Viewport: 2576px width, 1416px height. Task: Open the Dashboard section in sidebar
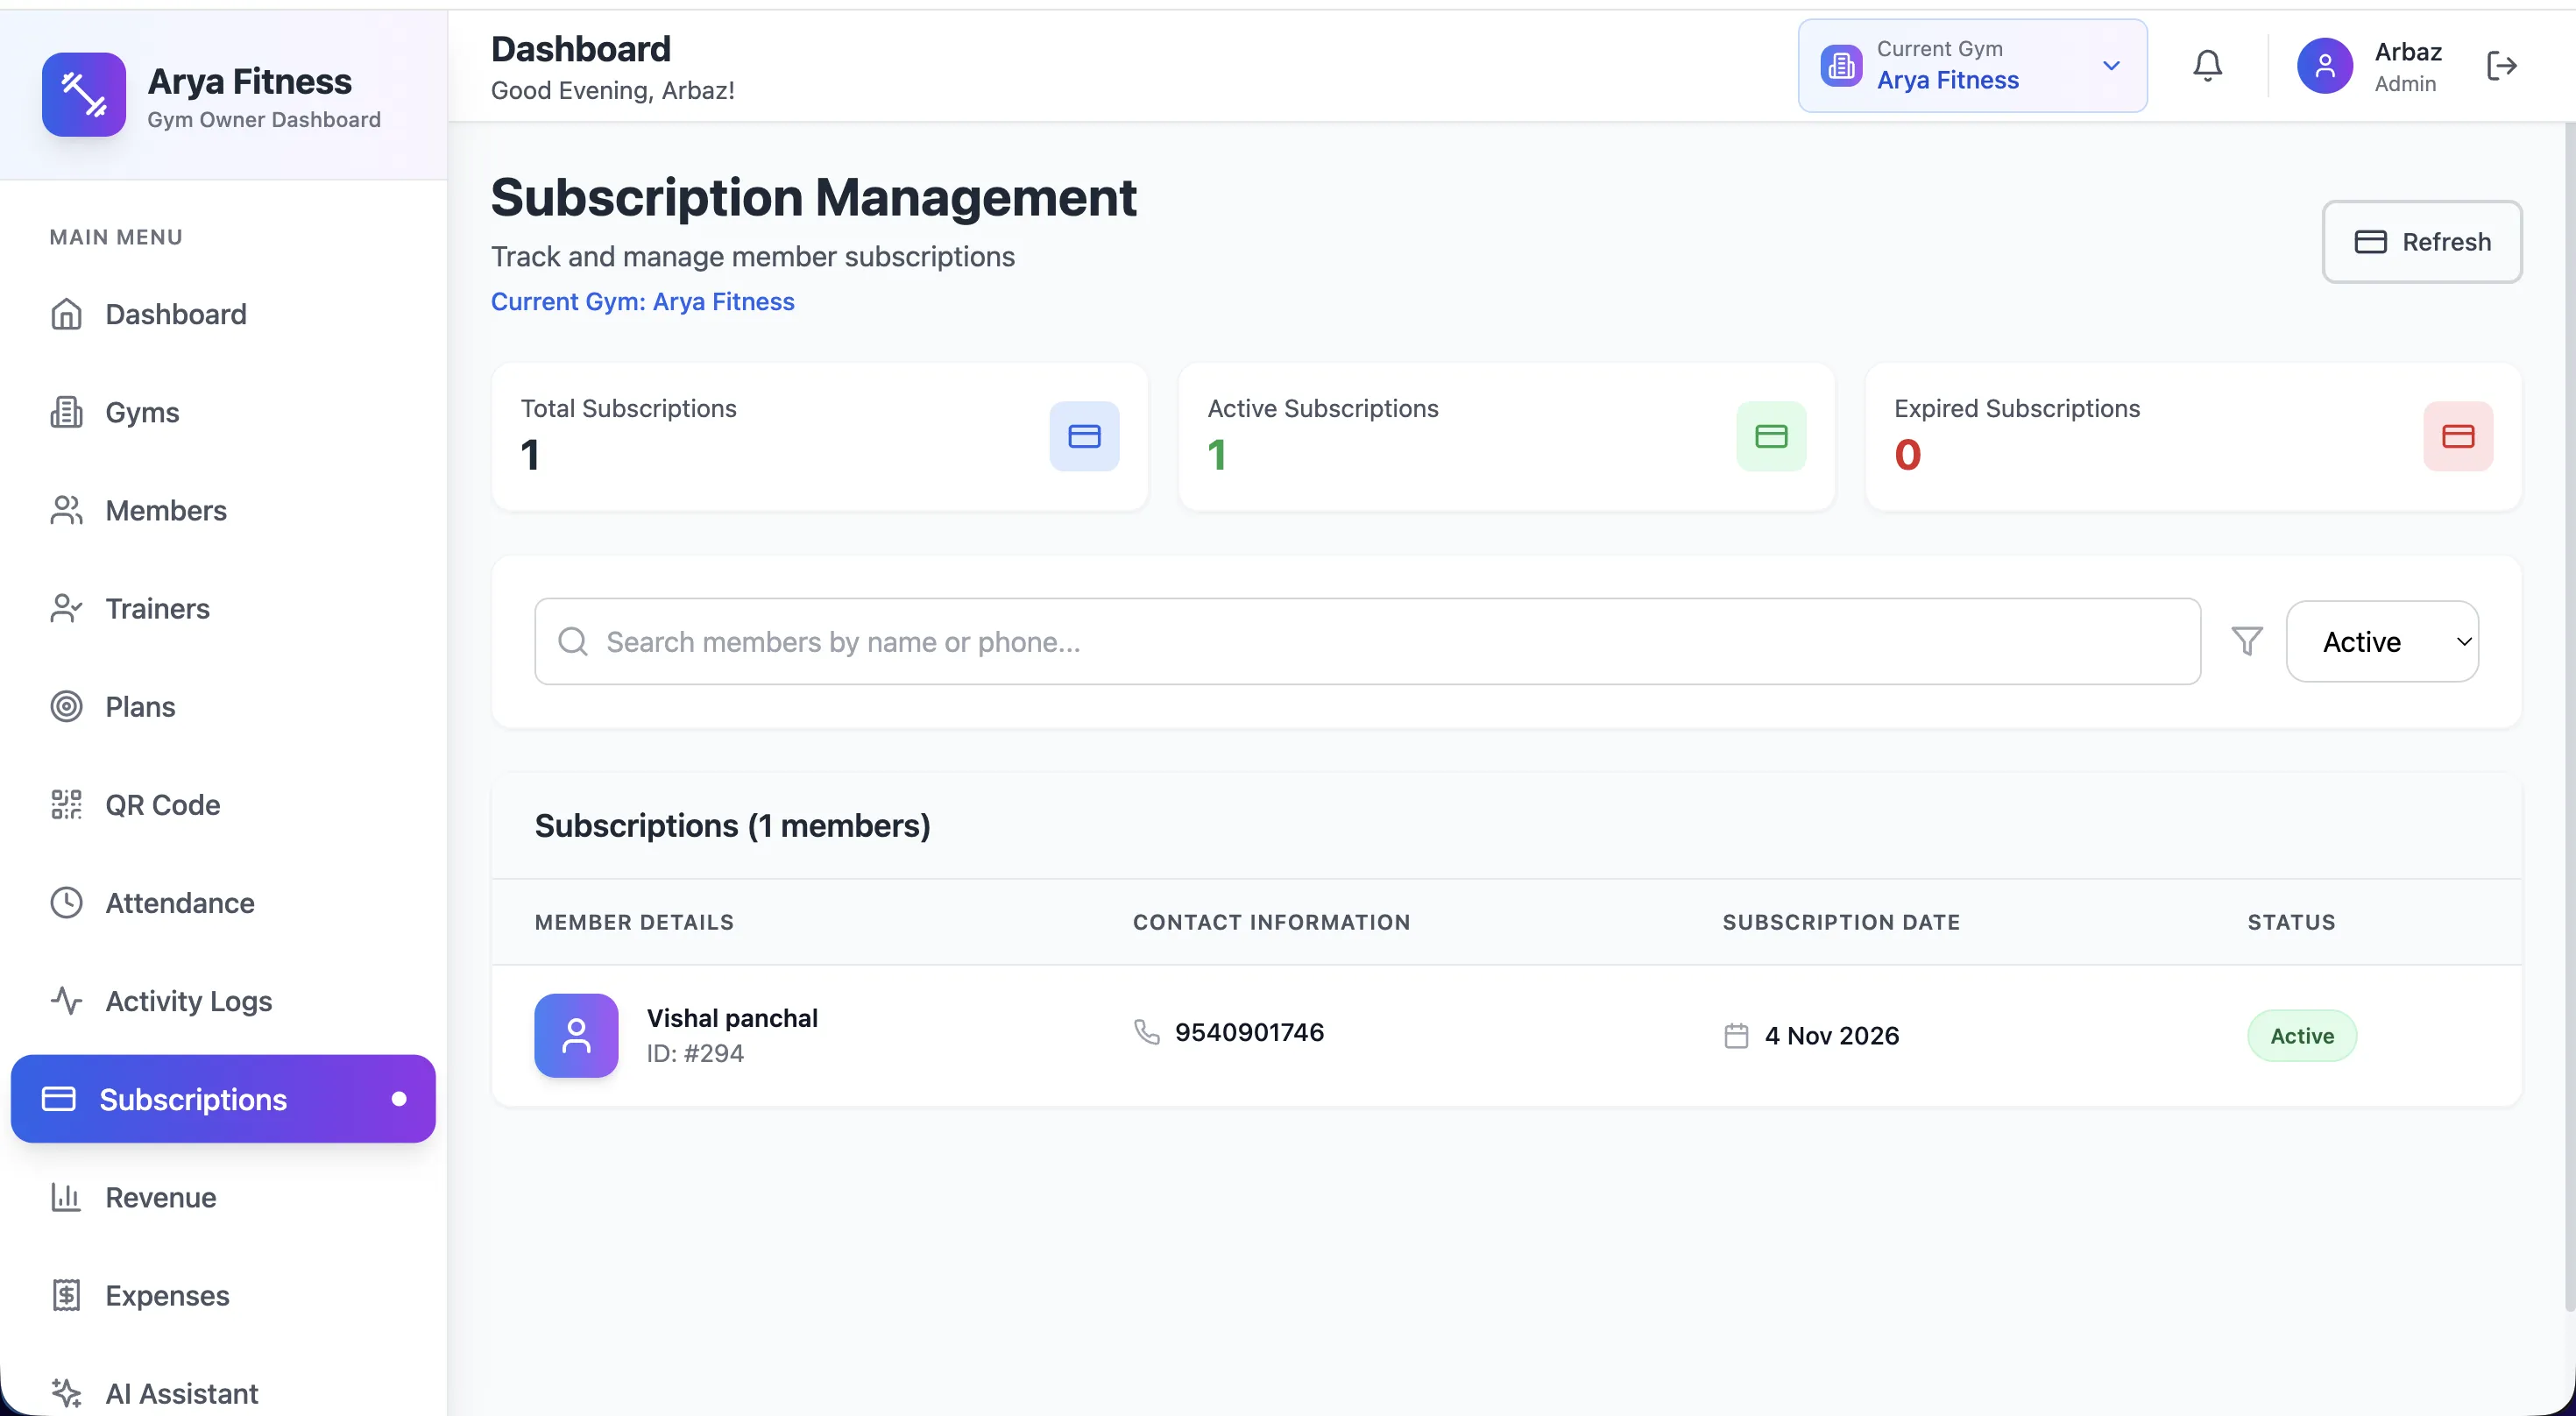175,313
